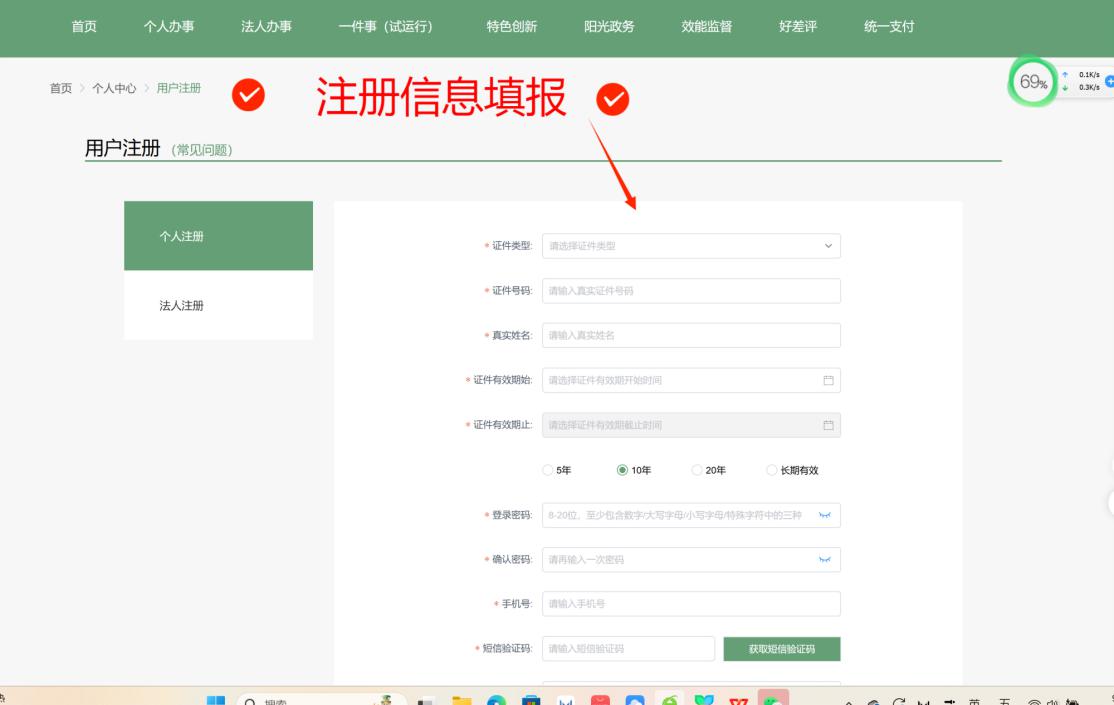1114x705 pixels.
Task: Switch to the 法人注册 tab
Action: [182, 306]
